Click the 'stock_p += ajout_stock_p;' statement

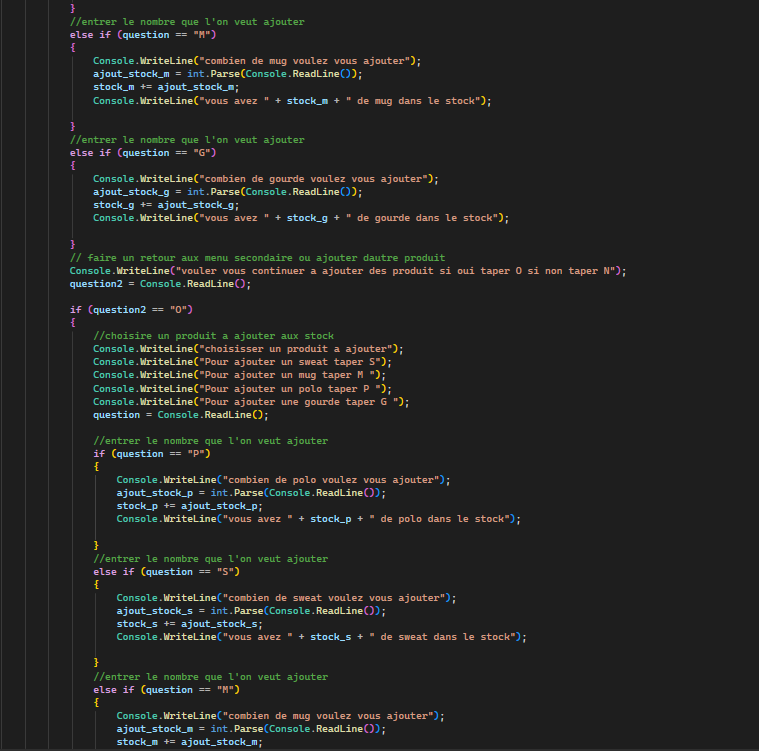[x=189, y=505]
